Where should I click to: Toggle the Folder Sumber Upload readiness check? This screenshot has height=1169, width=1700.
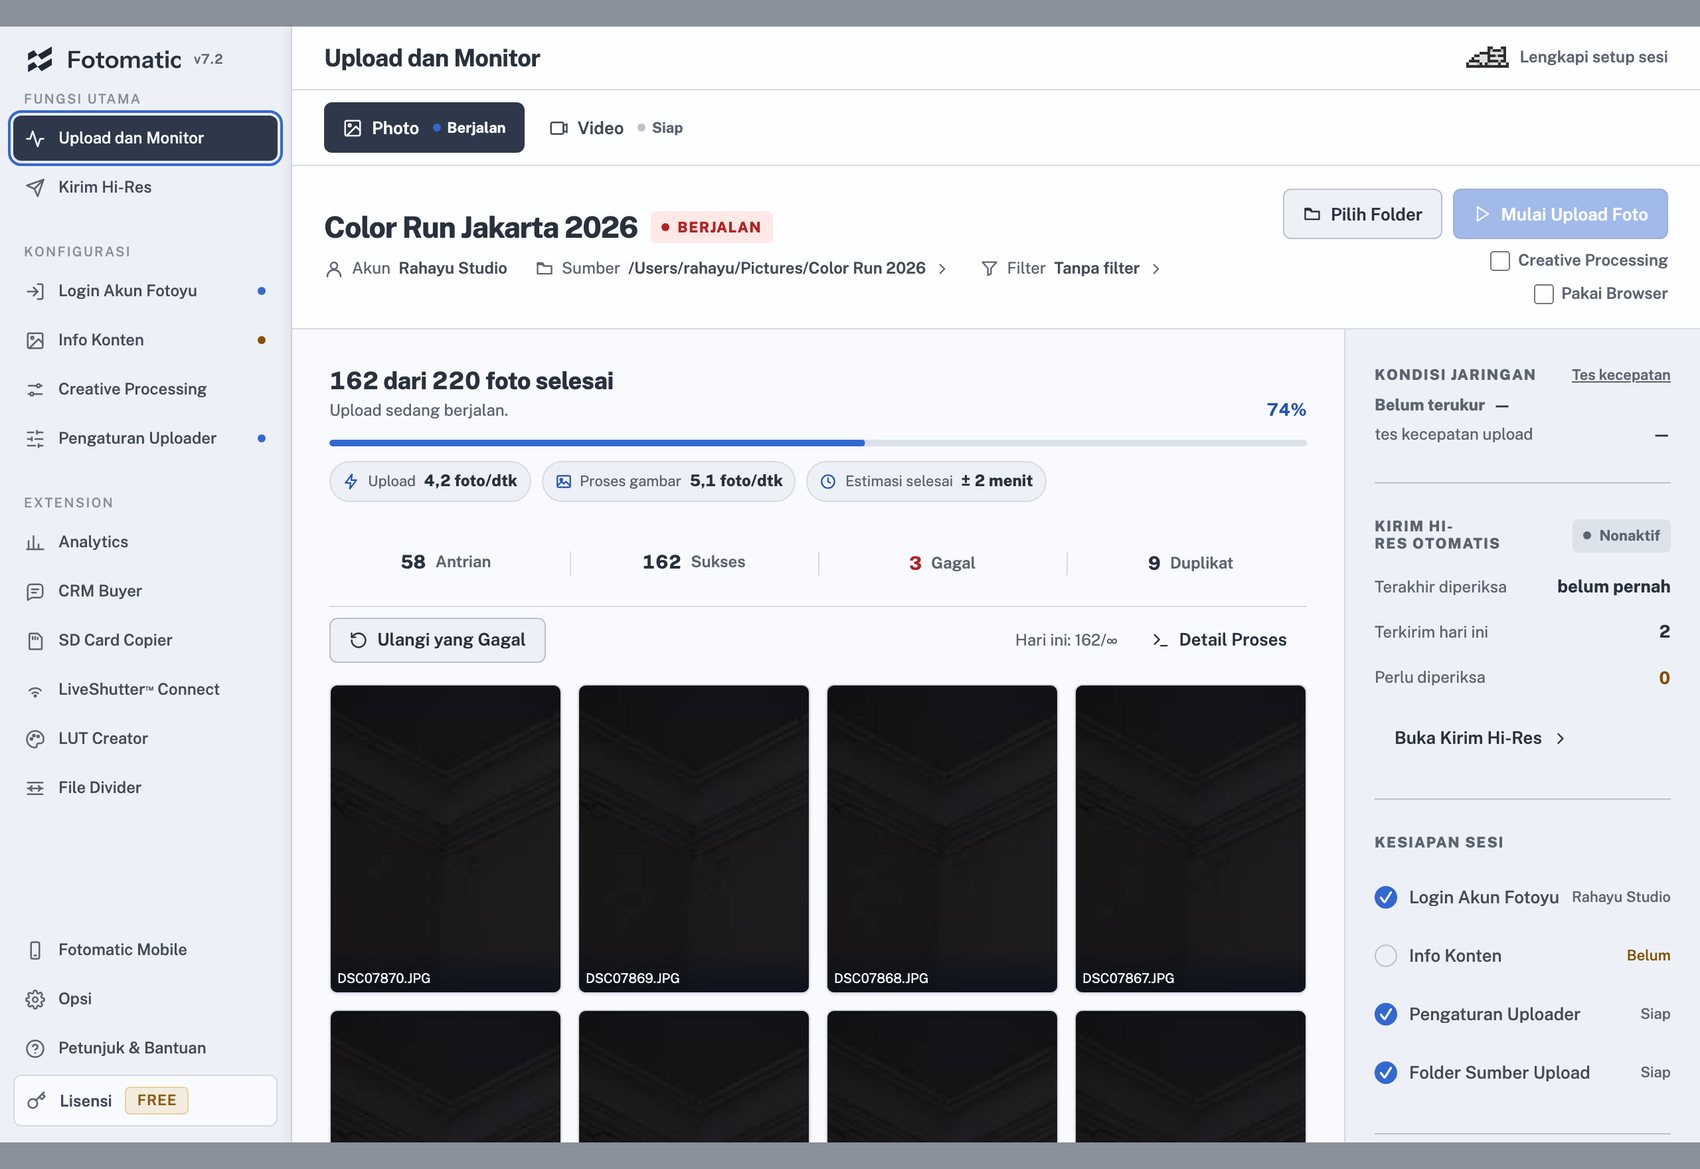pyautogui.click(x=1386, y=1073)
